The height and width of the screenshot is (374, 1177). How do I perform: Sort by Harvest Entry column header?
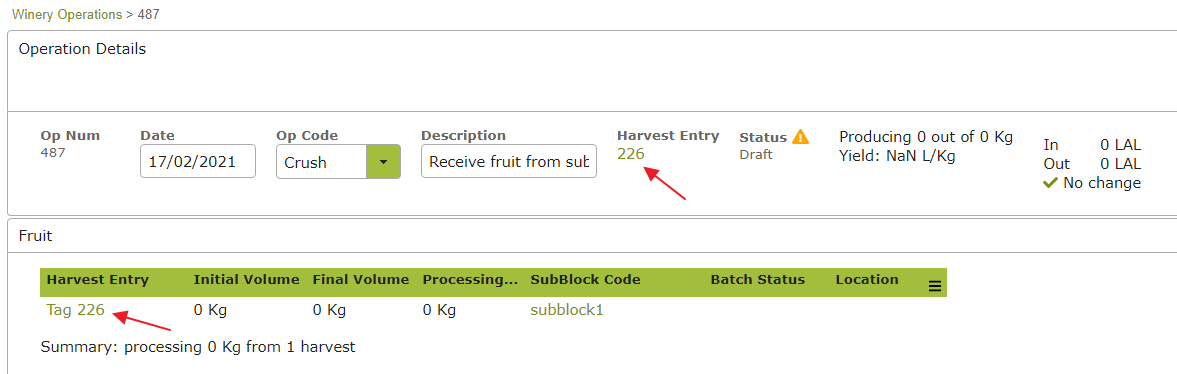[x=98, y=280]
